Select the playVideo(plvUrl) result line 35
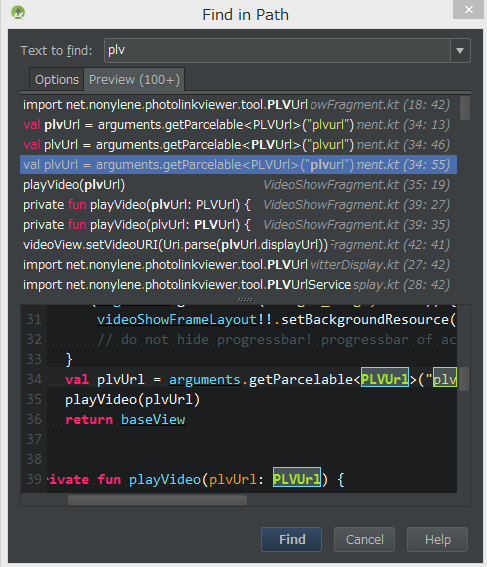This screenshot has height=567, width=487. (238, 185)
